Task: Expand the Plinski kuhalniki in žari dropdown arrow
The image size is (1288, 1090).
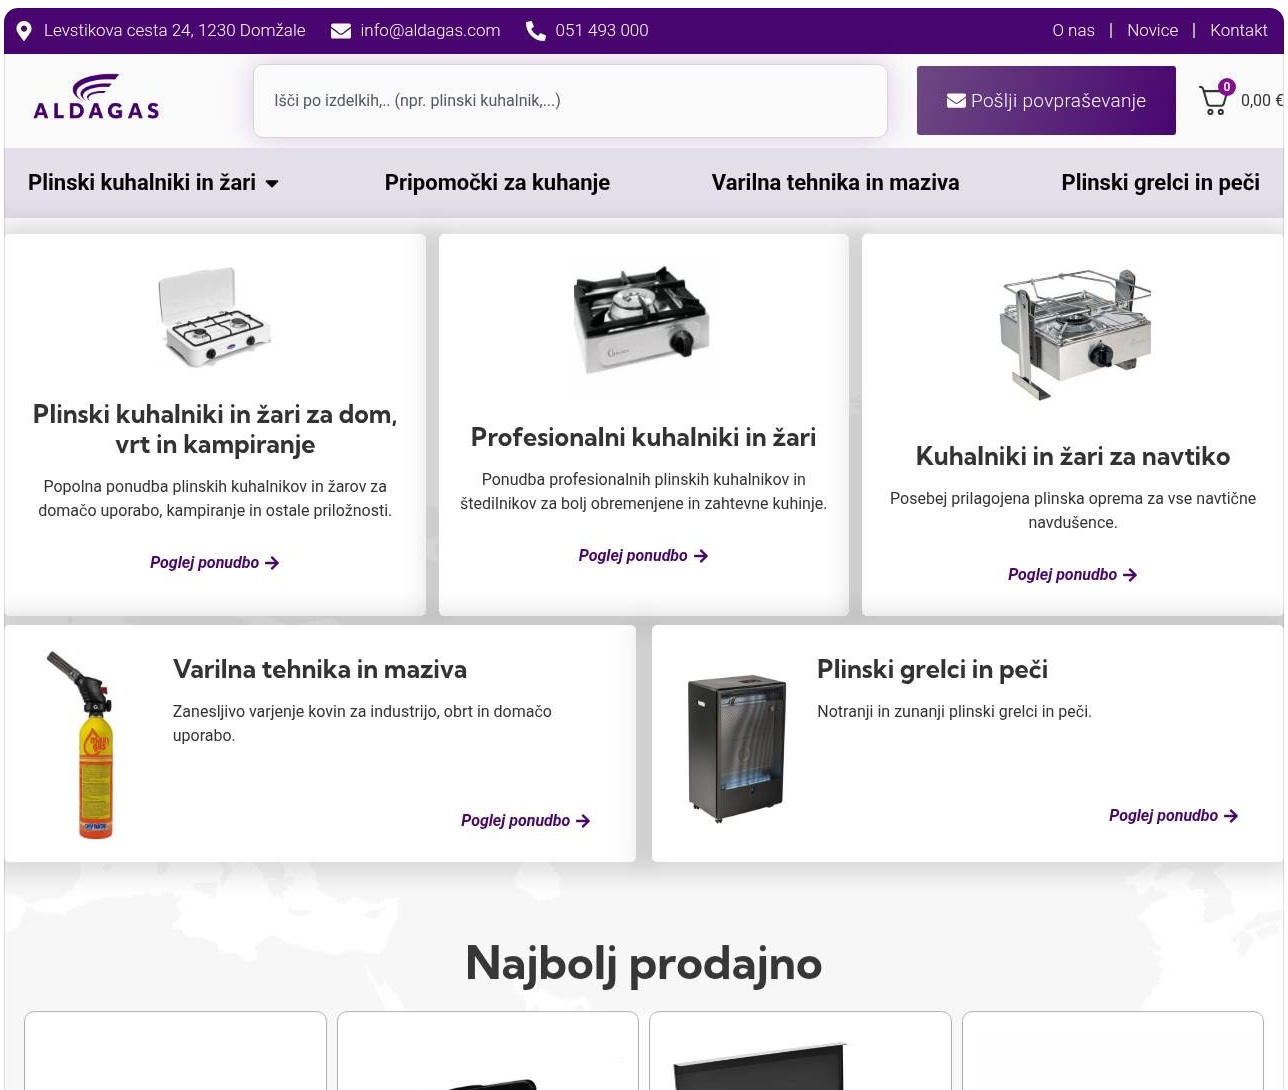Action: (x=272, y=184)
